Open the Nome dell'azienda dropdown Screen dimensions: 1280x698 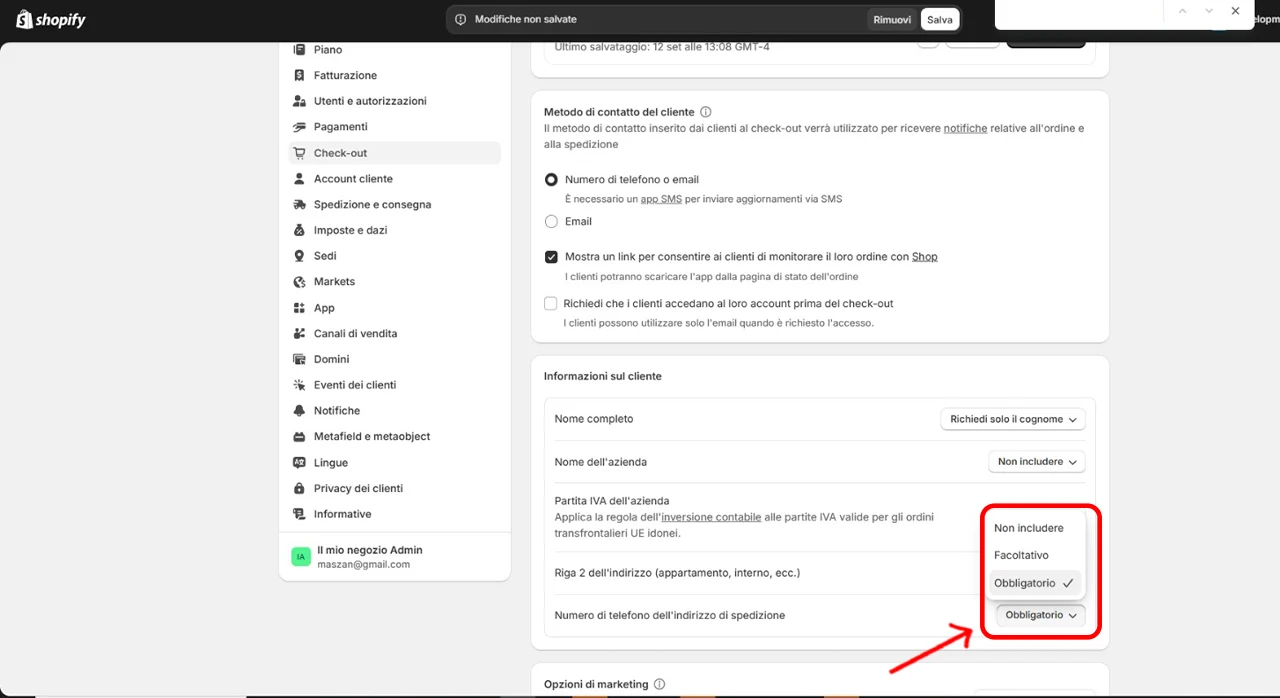point(1035,462)
